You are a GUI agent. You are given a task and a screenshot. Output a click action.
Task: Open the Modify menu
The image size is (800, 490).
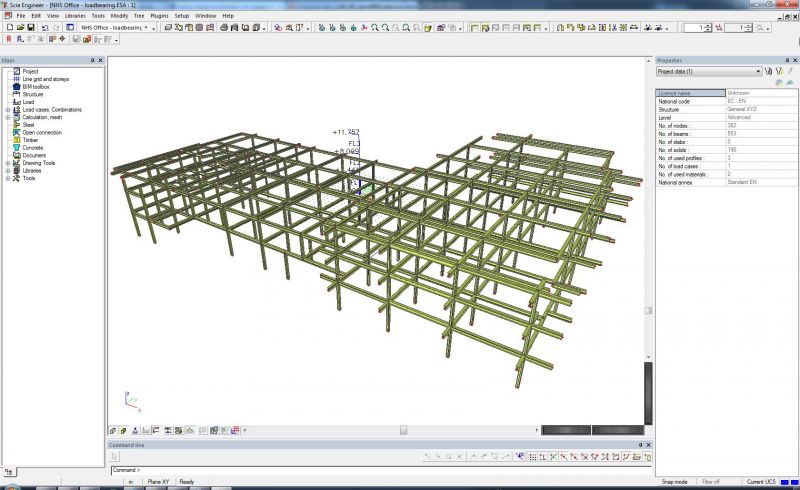point(119,16)
